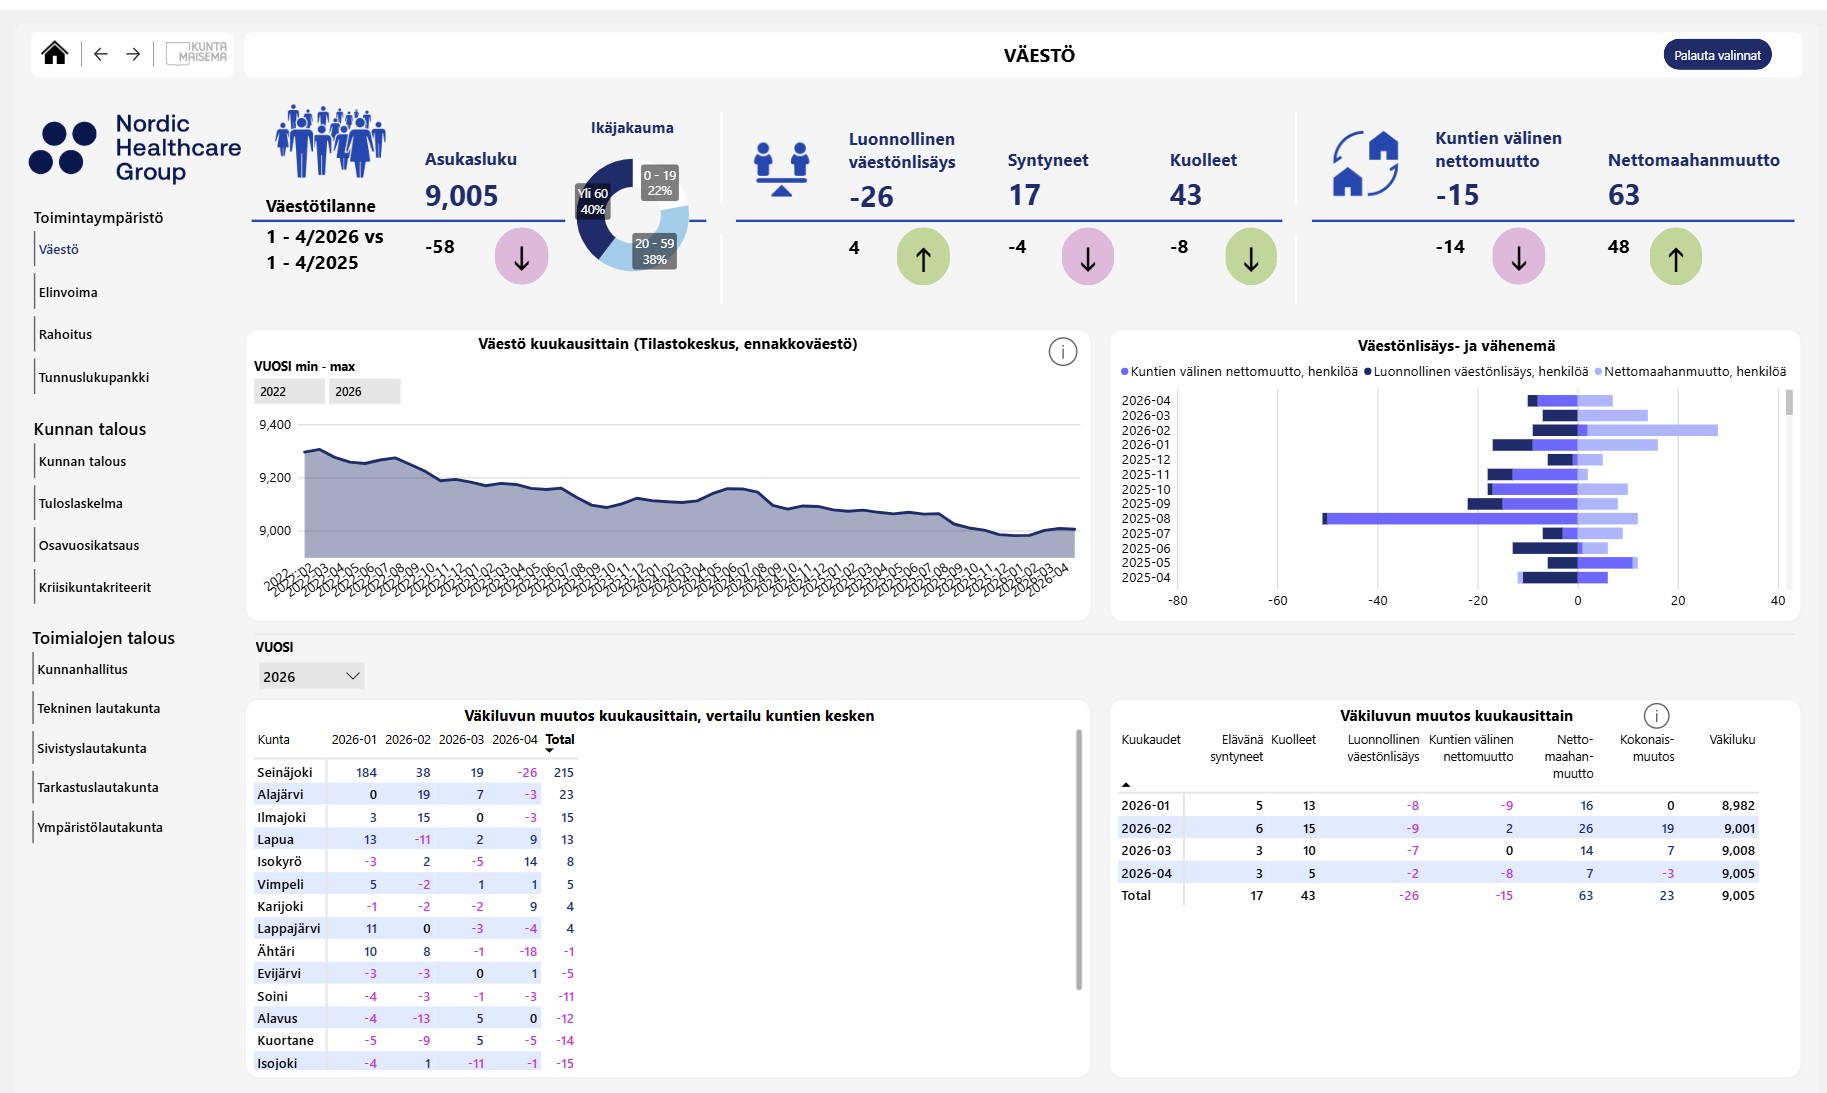Click the home icon in top bar

point(55,54)
